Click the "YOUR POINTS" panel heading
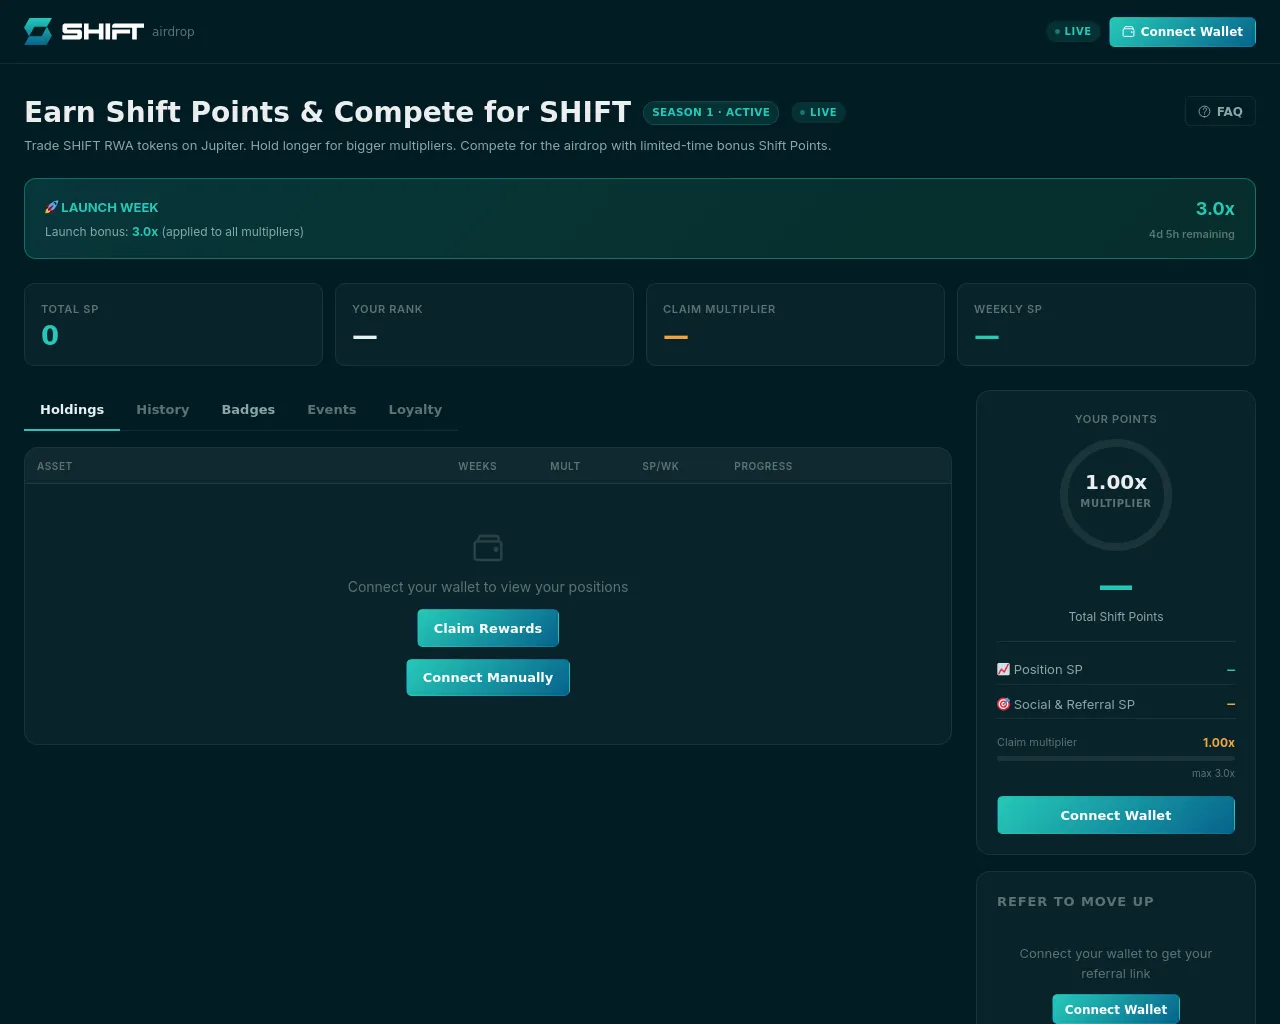1280x1024 pixels. click(x=1116, y=419)
